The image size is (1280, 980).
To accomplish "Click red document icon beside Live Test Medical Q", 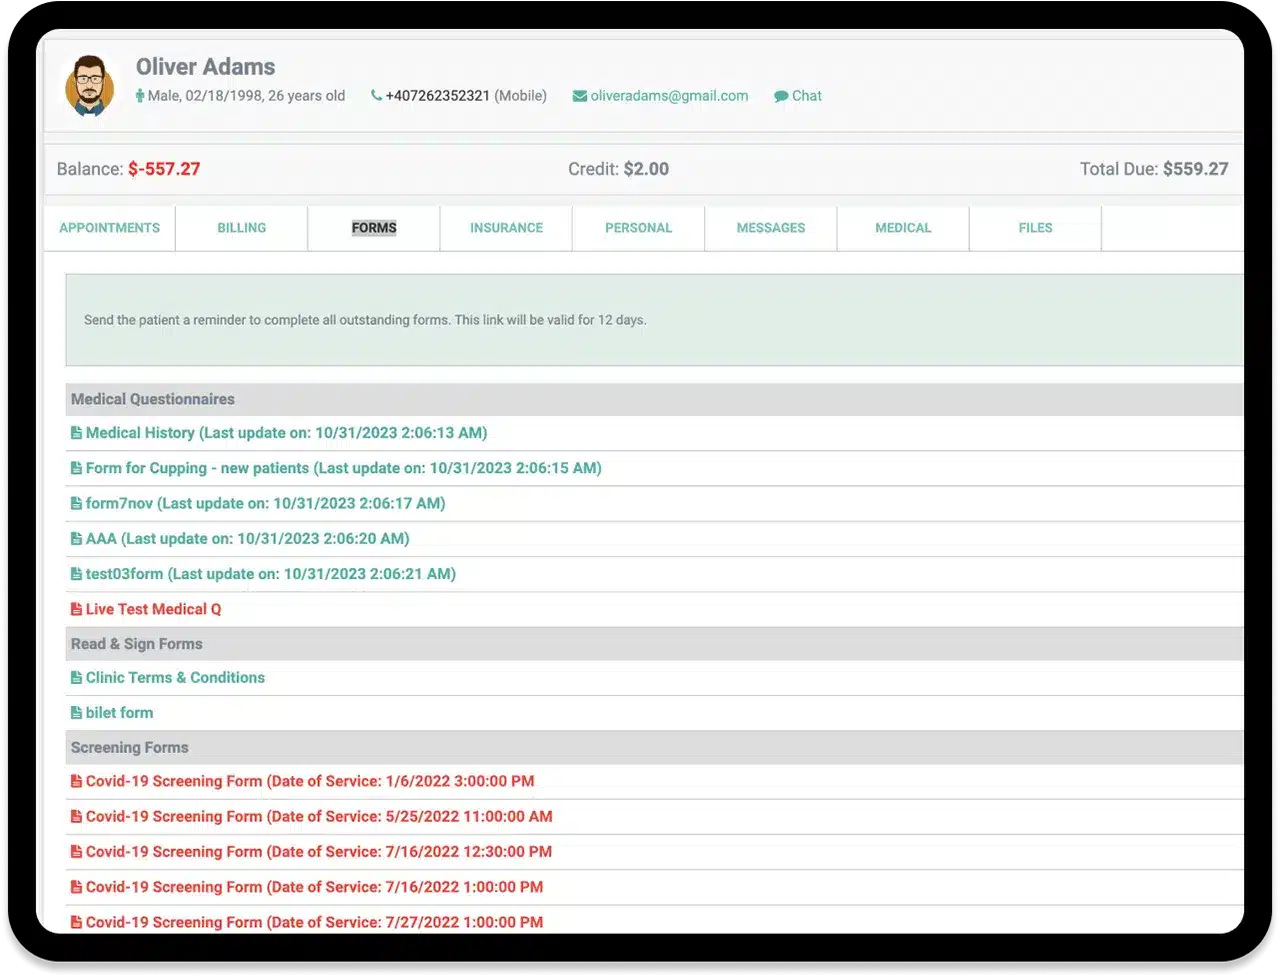I will coord(76,609).
